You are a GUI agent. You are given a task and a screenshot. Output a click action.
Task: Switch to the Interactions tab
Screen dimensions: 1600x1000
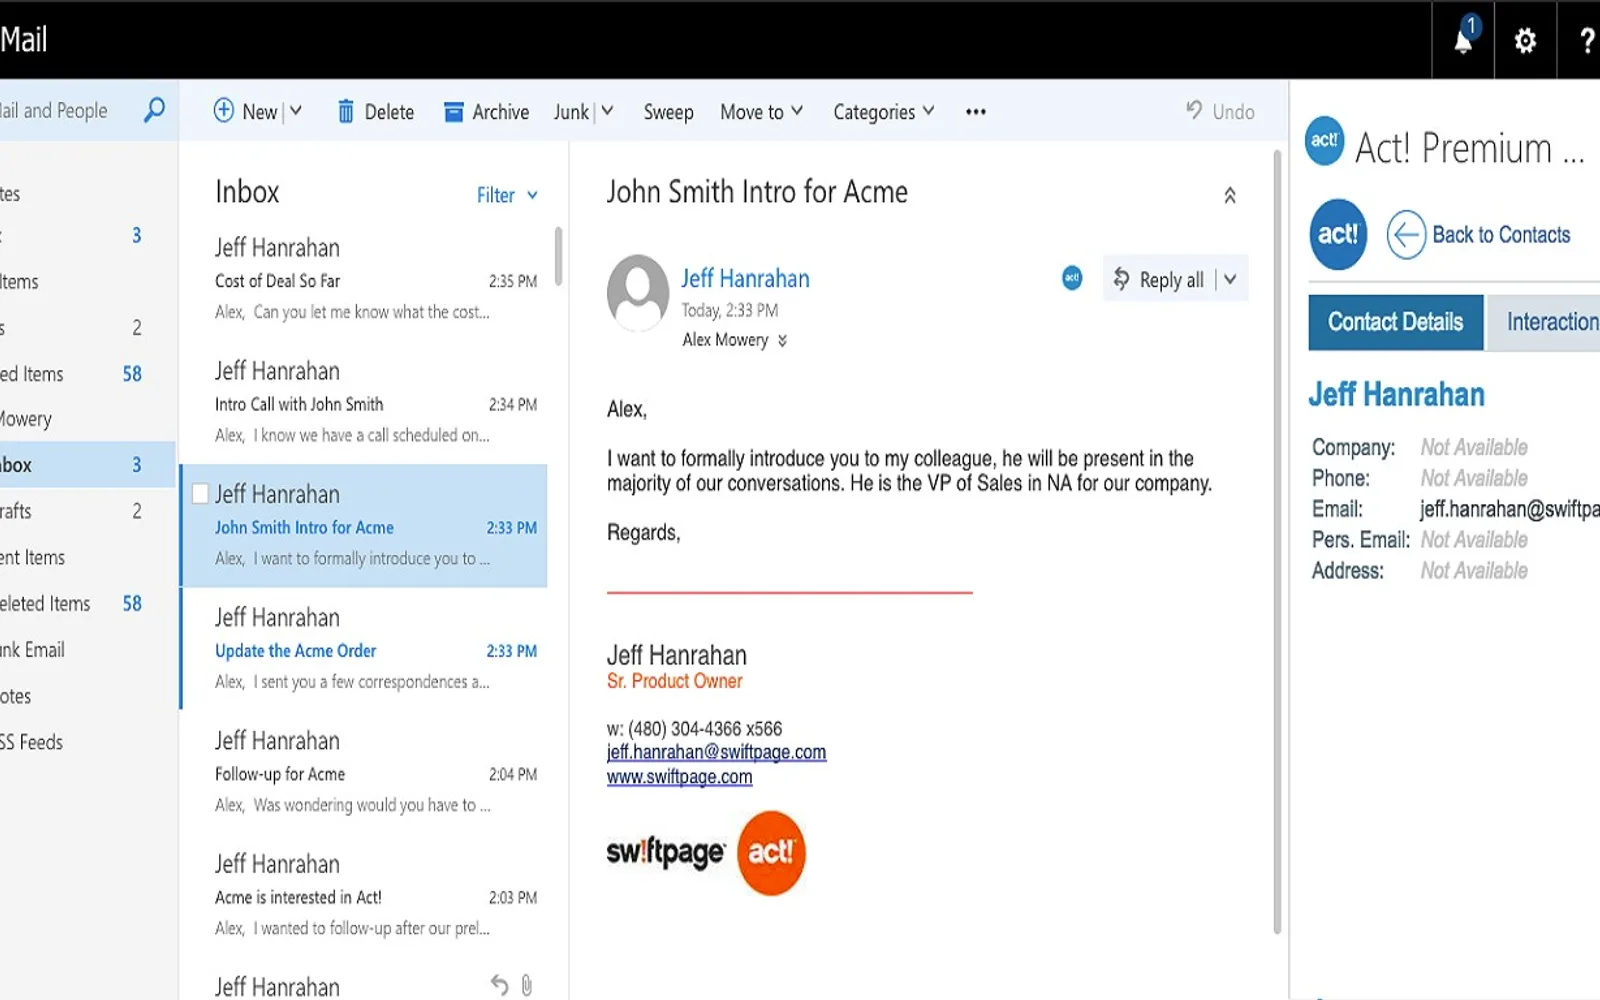pyautogui.click(x=1544, y=322)
